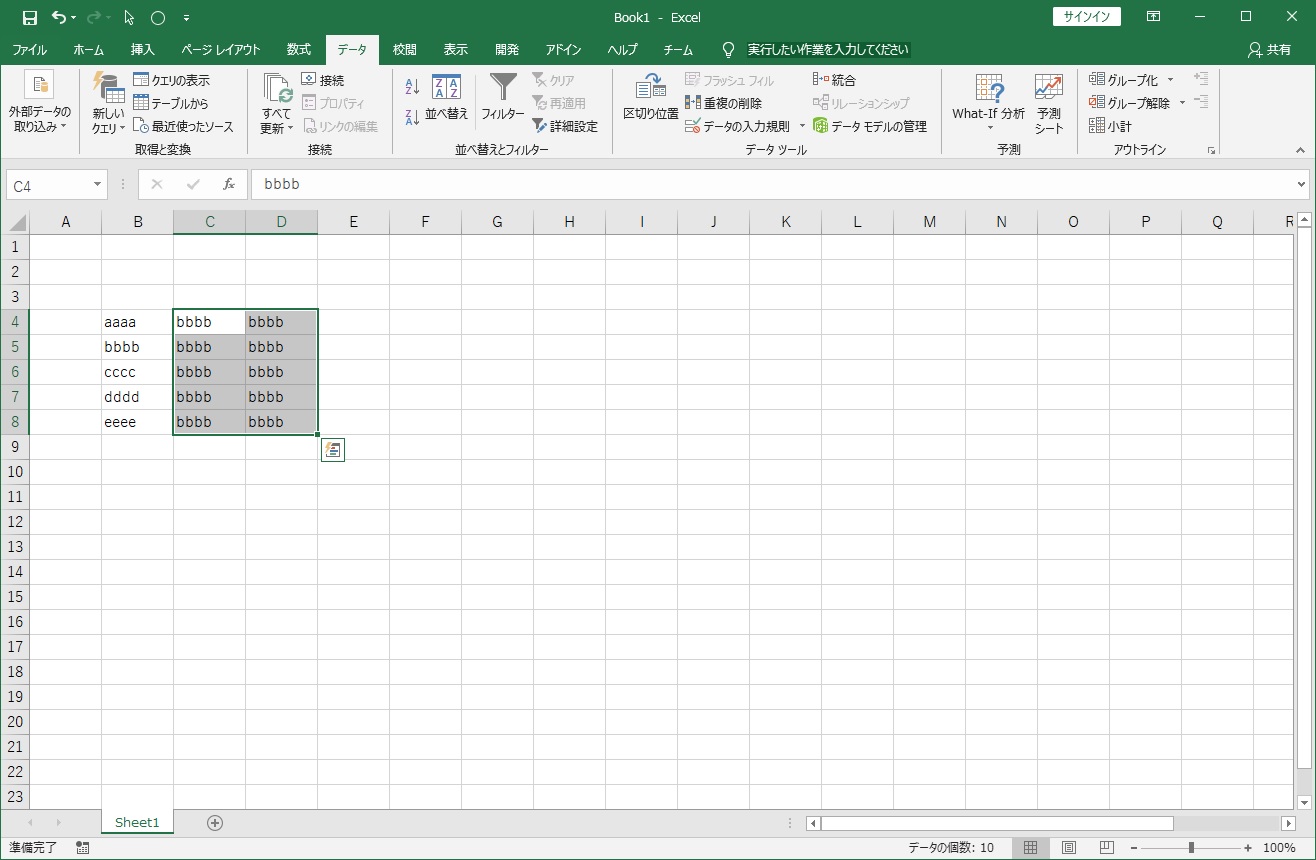
Task: Open Advanced filter settings (詳細設定)
Action: click(565, 126)
